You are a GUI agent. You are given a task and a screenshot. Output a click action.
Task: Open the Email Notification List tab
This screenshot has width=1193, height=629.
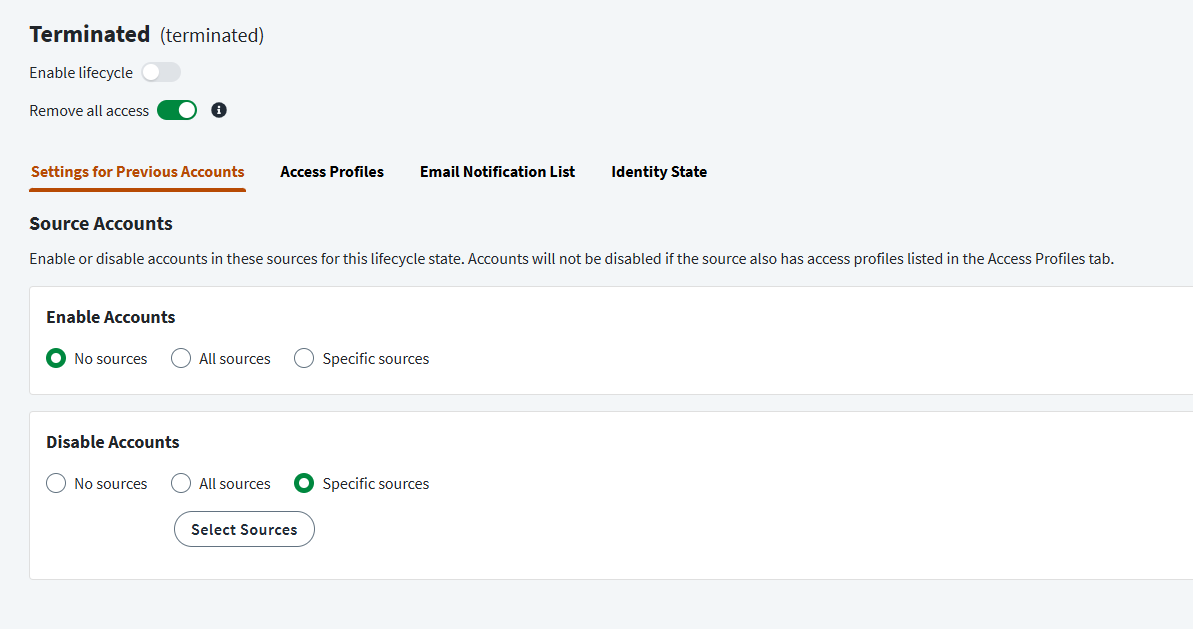(x=497, y=172)
